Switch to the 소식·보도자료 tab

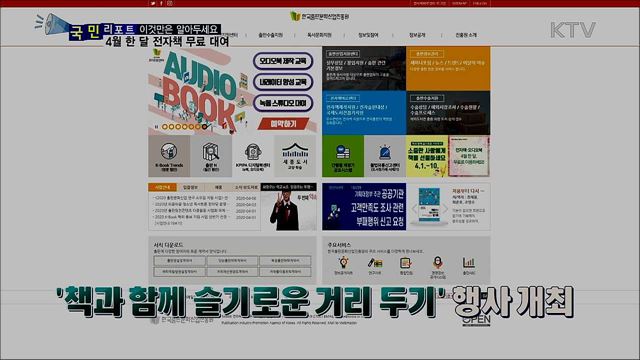(x=246, y=187)
